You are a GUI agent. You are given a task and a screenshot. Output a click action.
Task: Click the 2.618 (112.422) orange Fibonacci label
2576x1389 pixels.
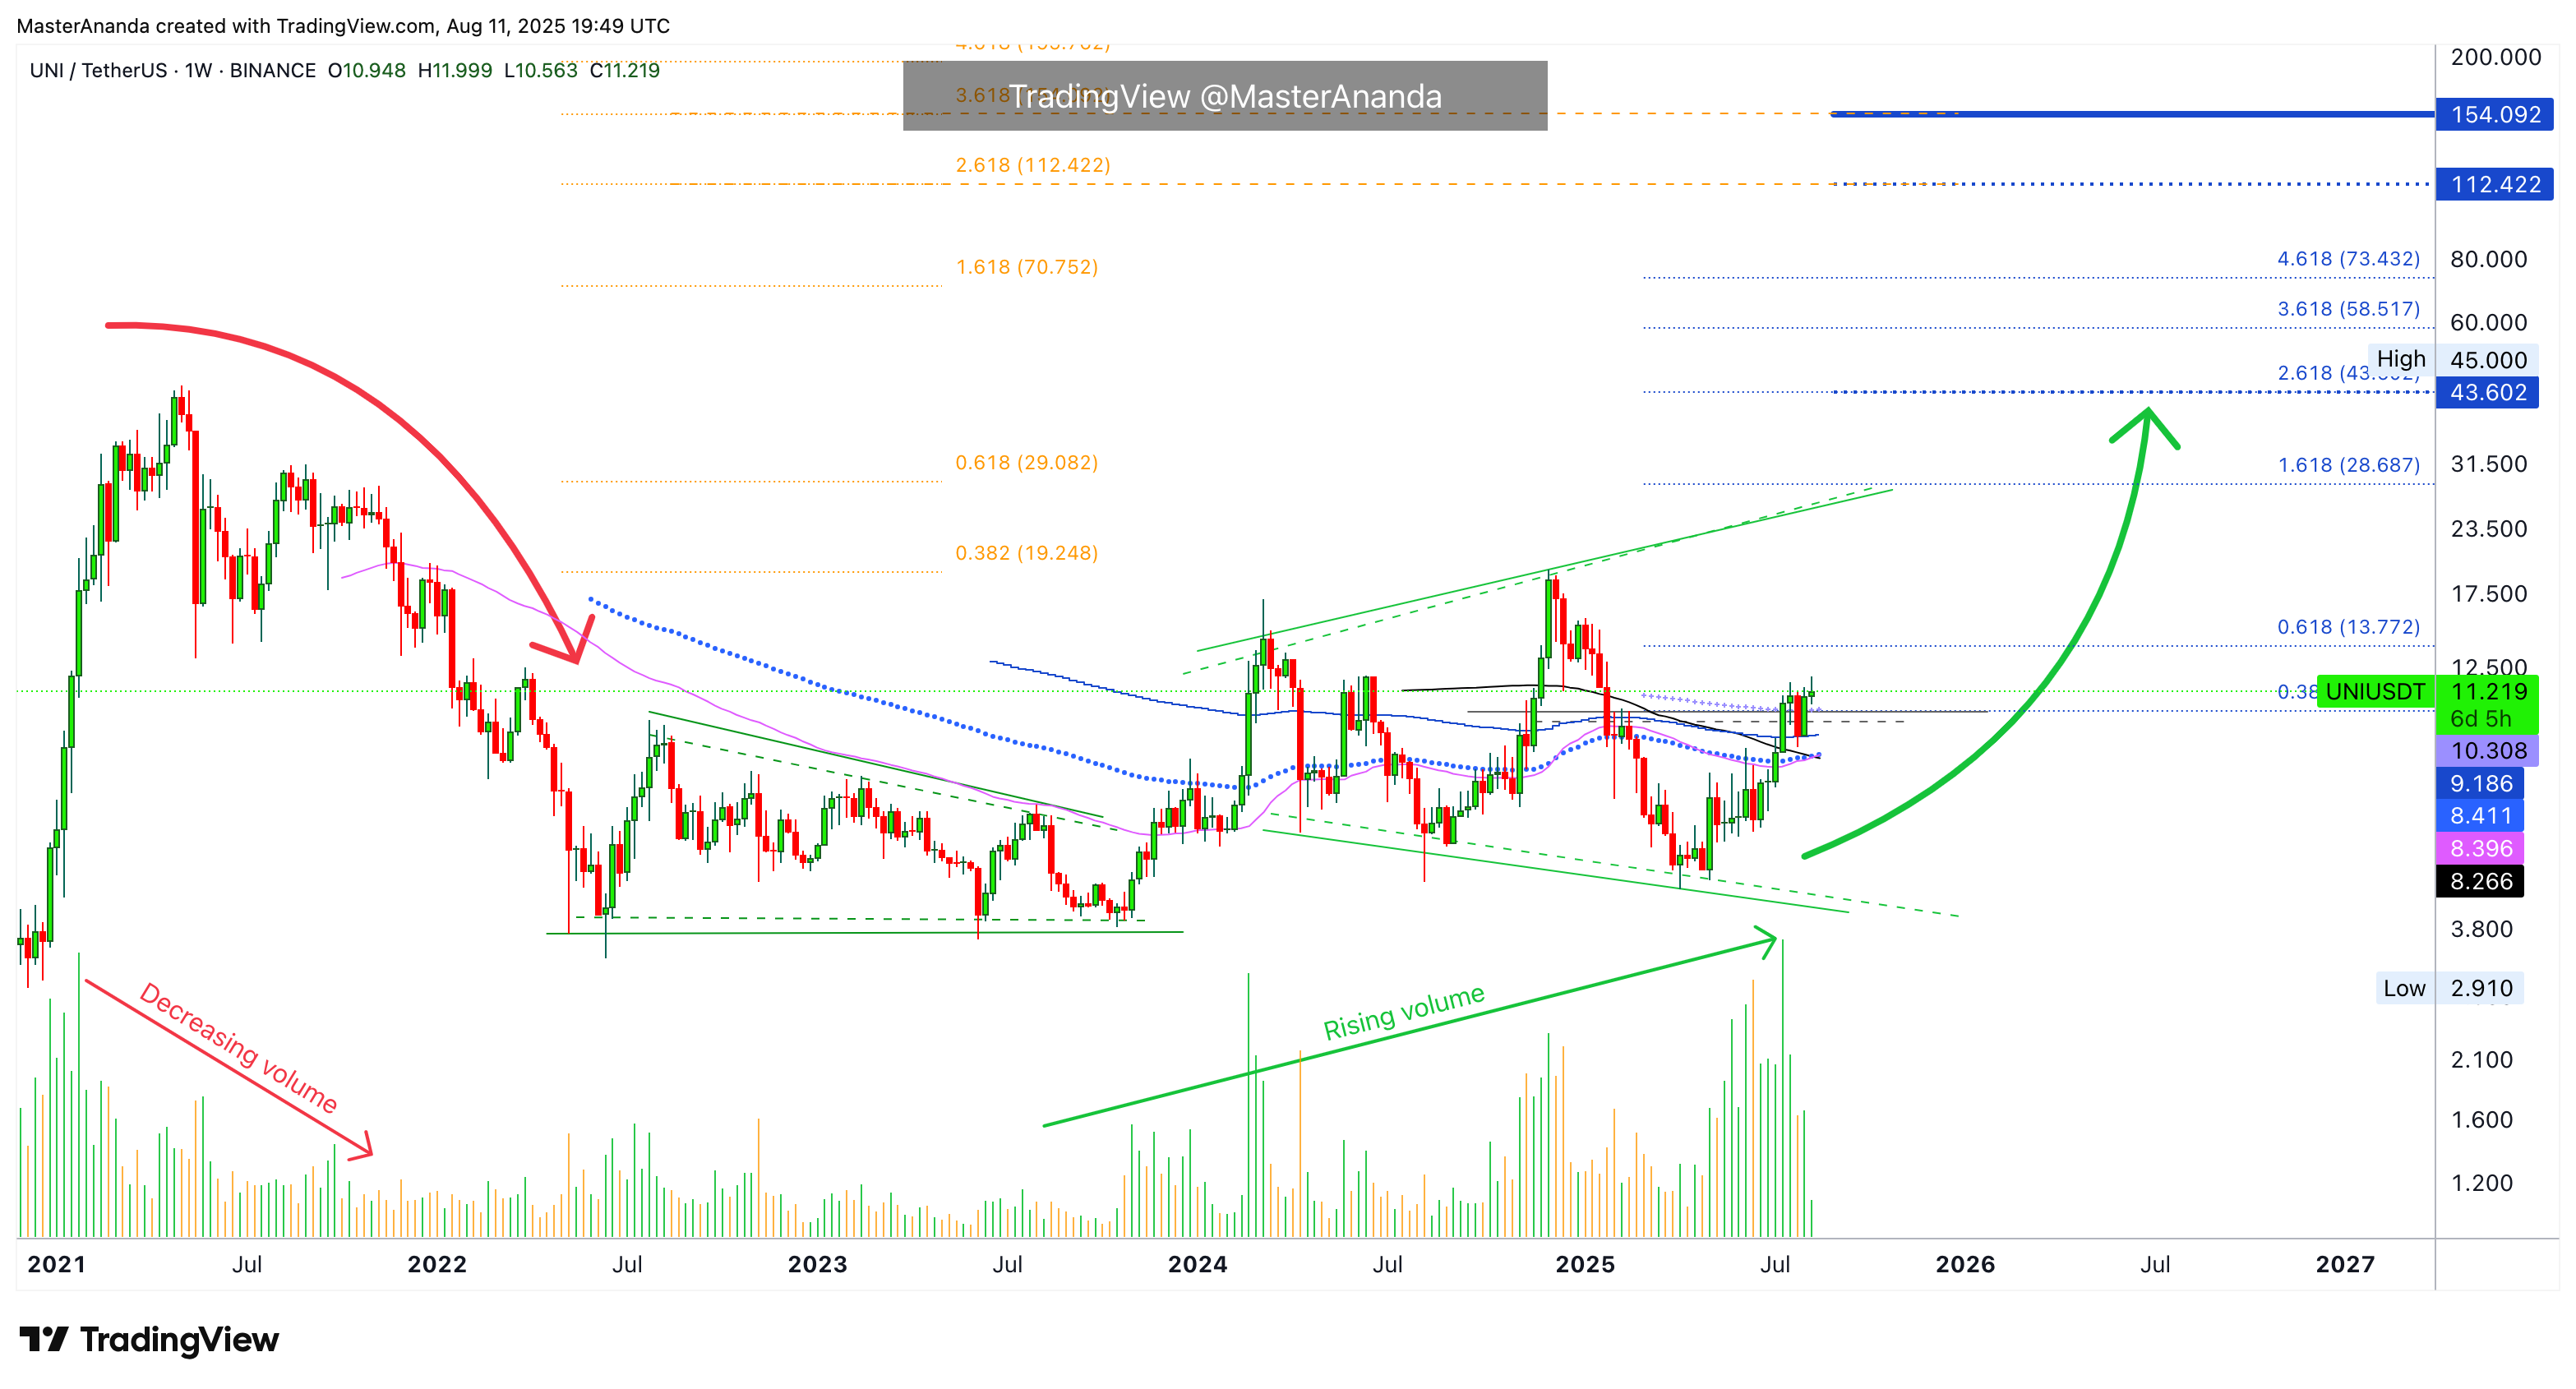point(1033,165)
